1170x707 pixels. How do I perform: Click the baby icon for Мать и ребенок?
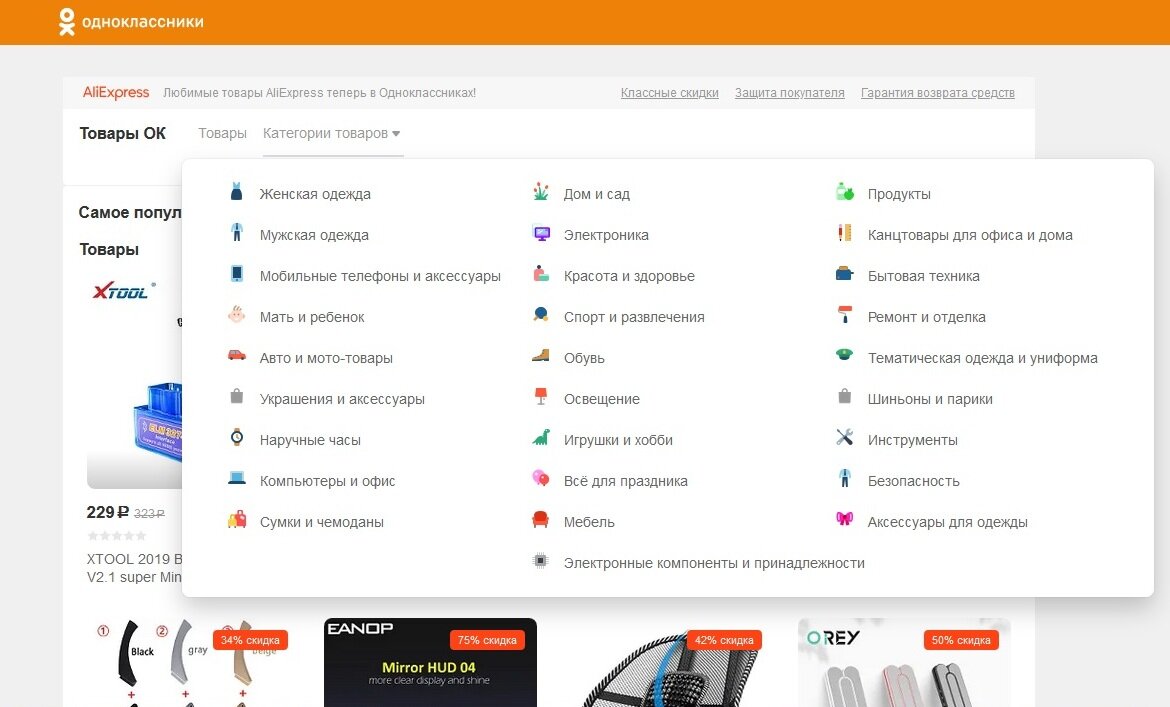point(237,315)
